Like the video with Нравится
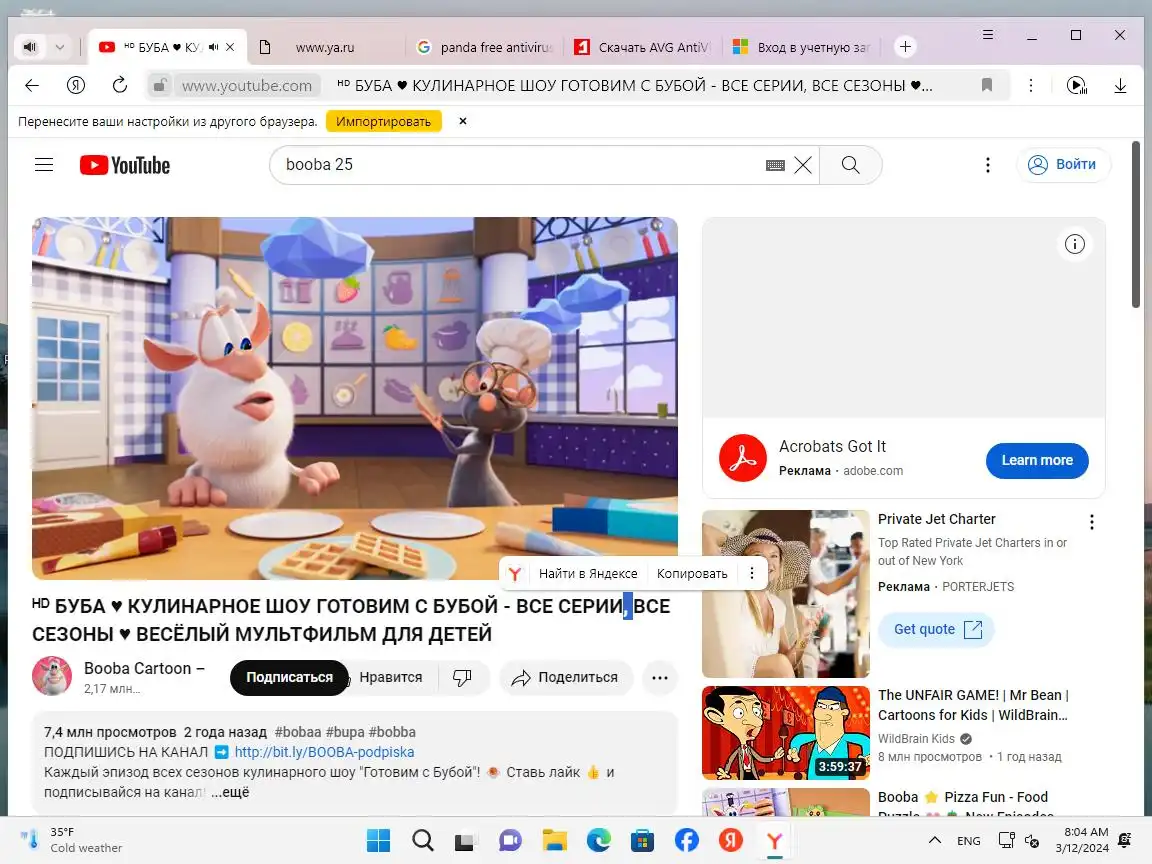The width and height of the screenshot is (1152, 864). [391, 677]
